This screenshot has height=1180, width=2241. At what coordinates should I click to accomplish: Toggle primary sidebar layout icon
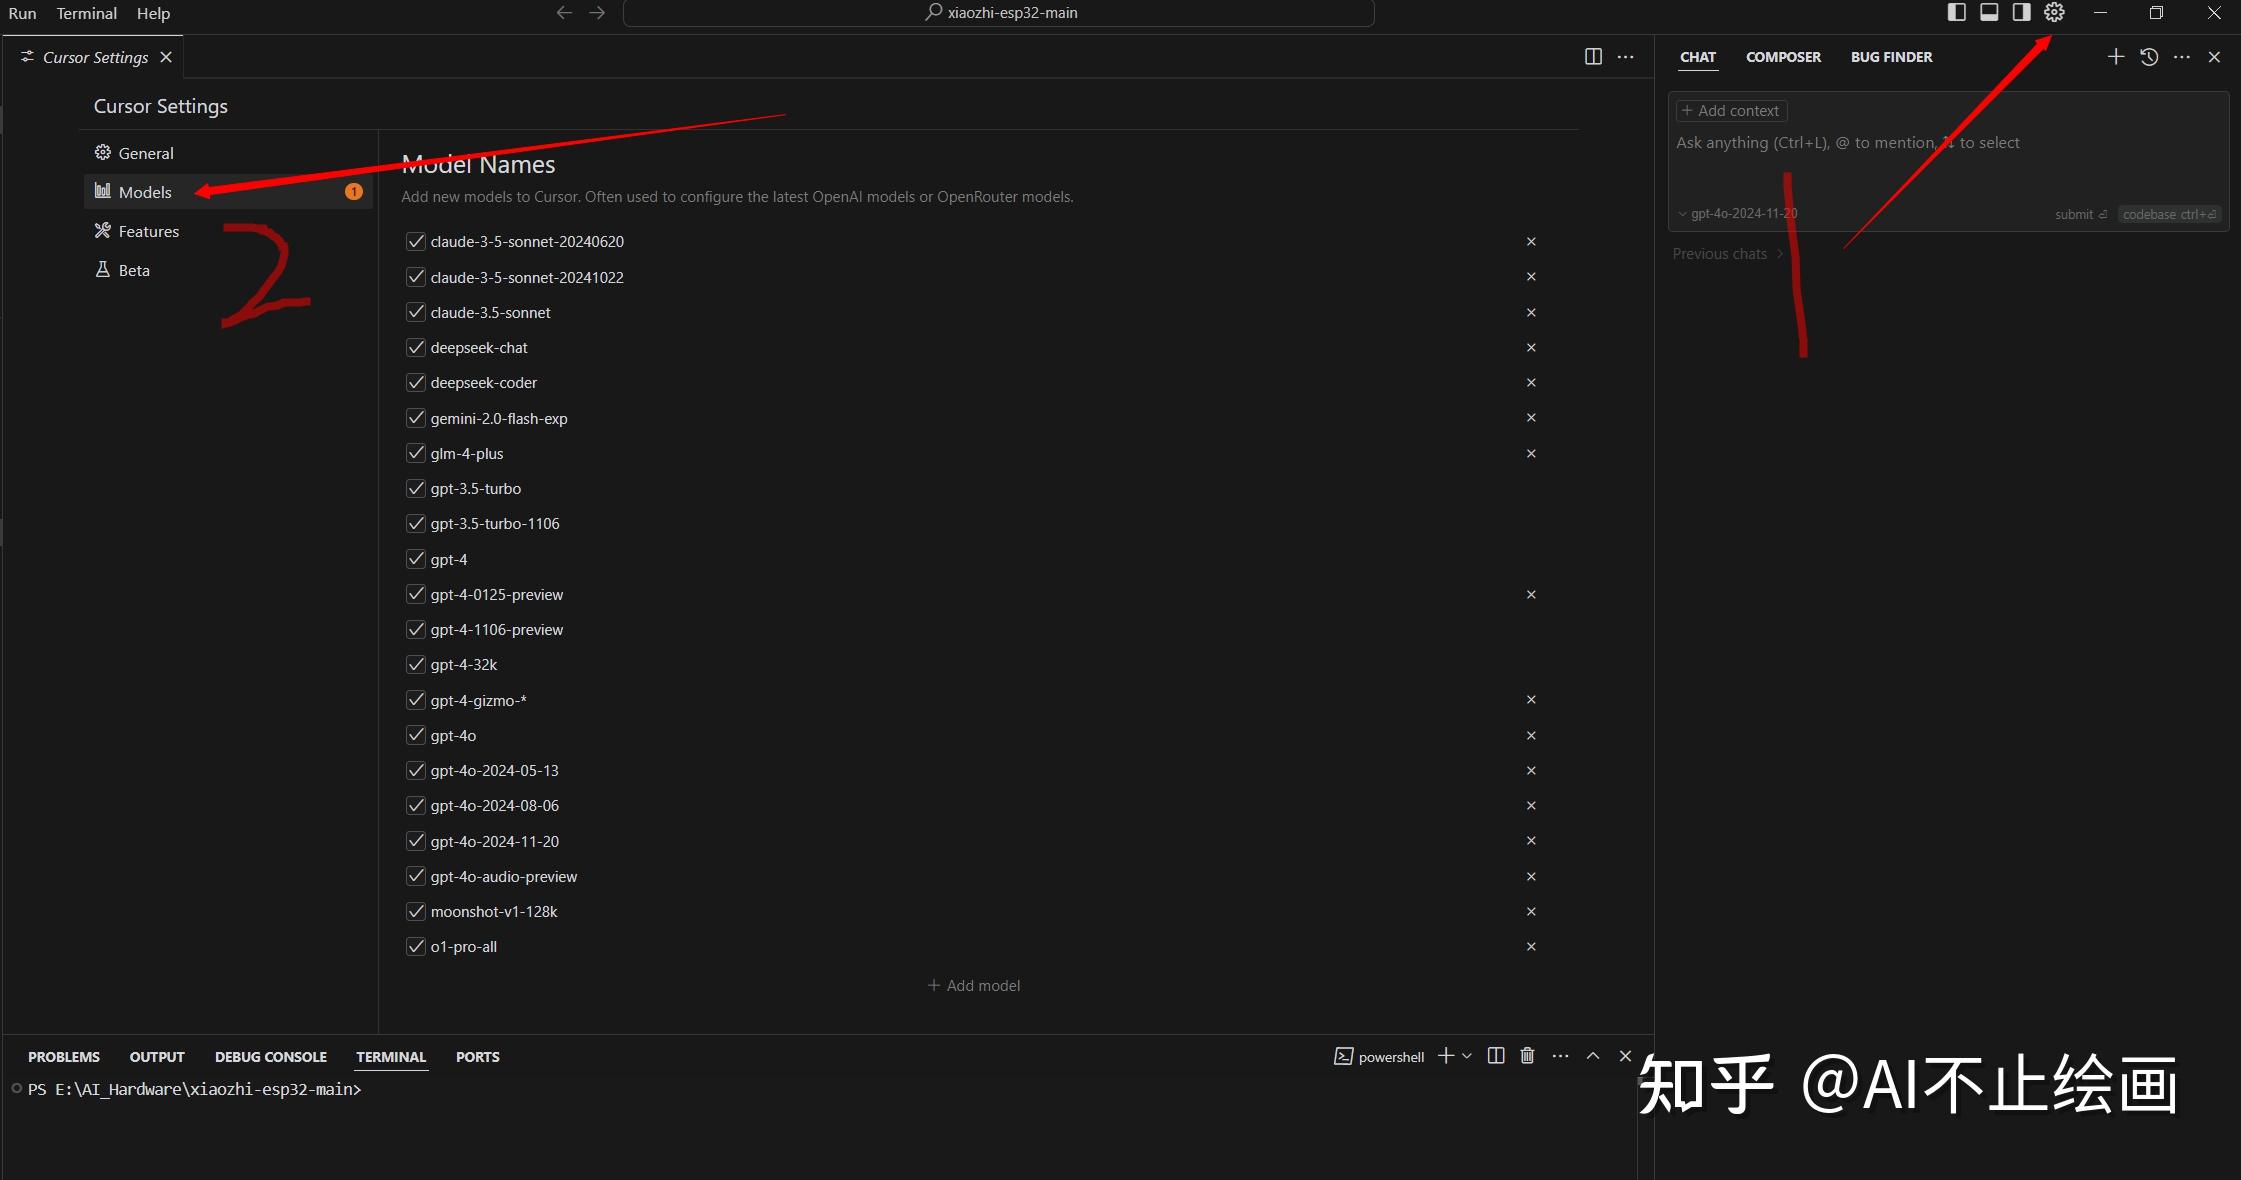pos(1957,13)
